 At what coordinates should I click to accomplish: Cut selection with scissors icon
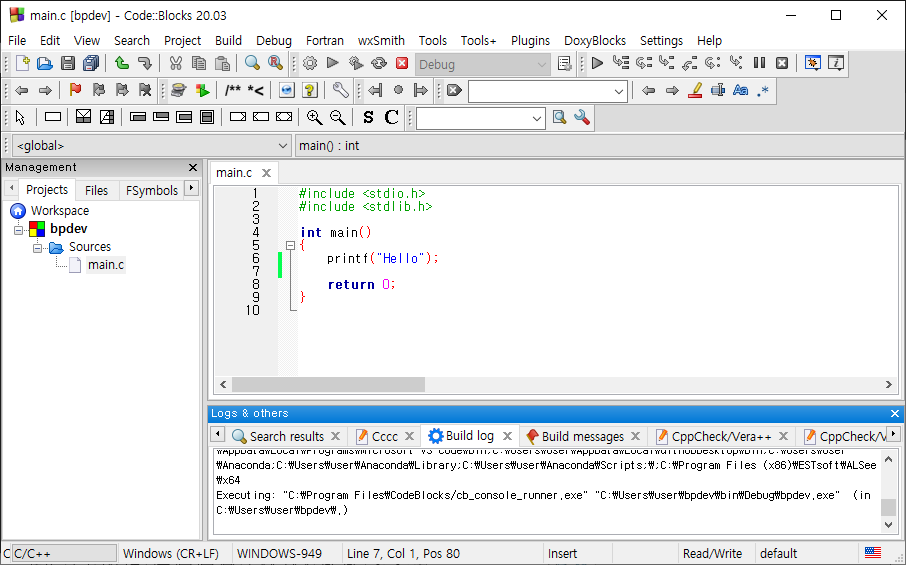(x=176, y=63)
